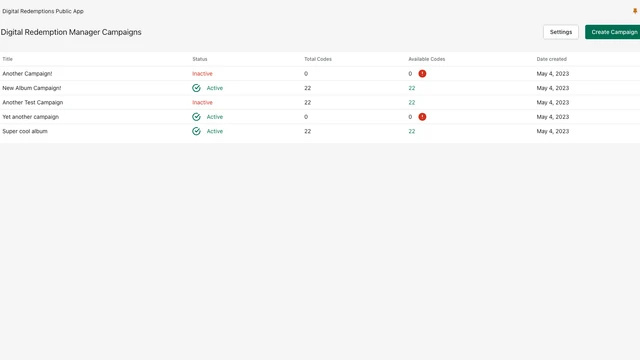640x360 pixels.
Task: Click available codes 22 for Super cool album
Action: coord(412,131)
